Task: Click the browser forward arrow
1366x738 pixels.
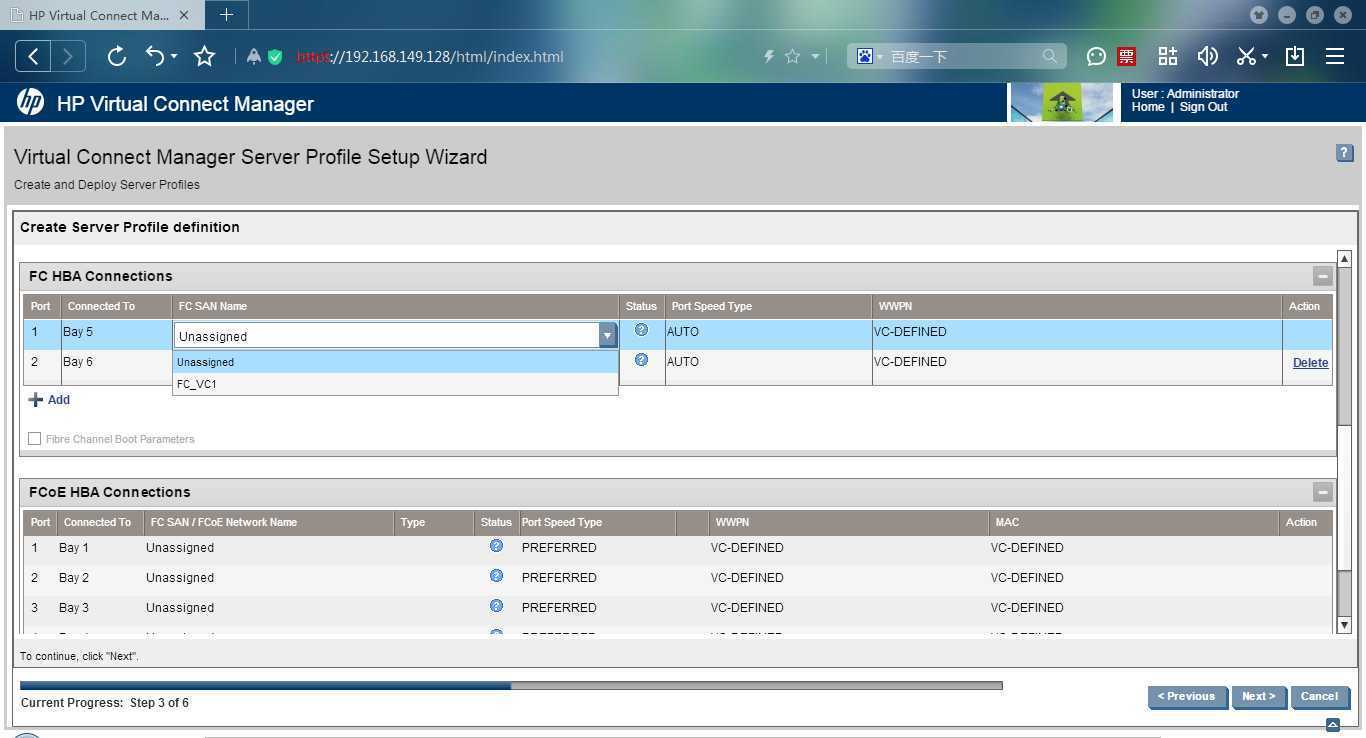Action: (68, 56)
